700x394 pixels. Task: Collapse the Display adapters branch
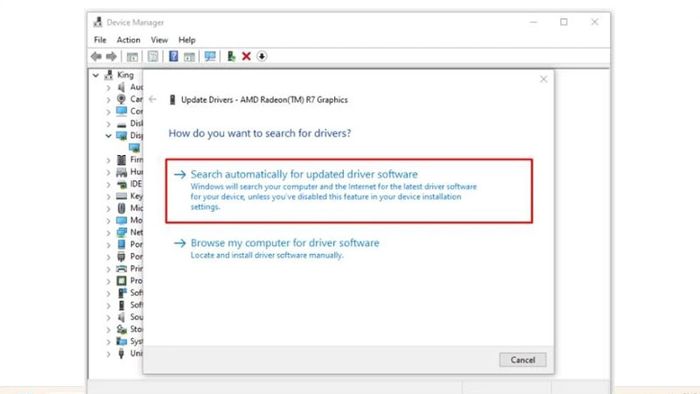click(108, 136)
